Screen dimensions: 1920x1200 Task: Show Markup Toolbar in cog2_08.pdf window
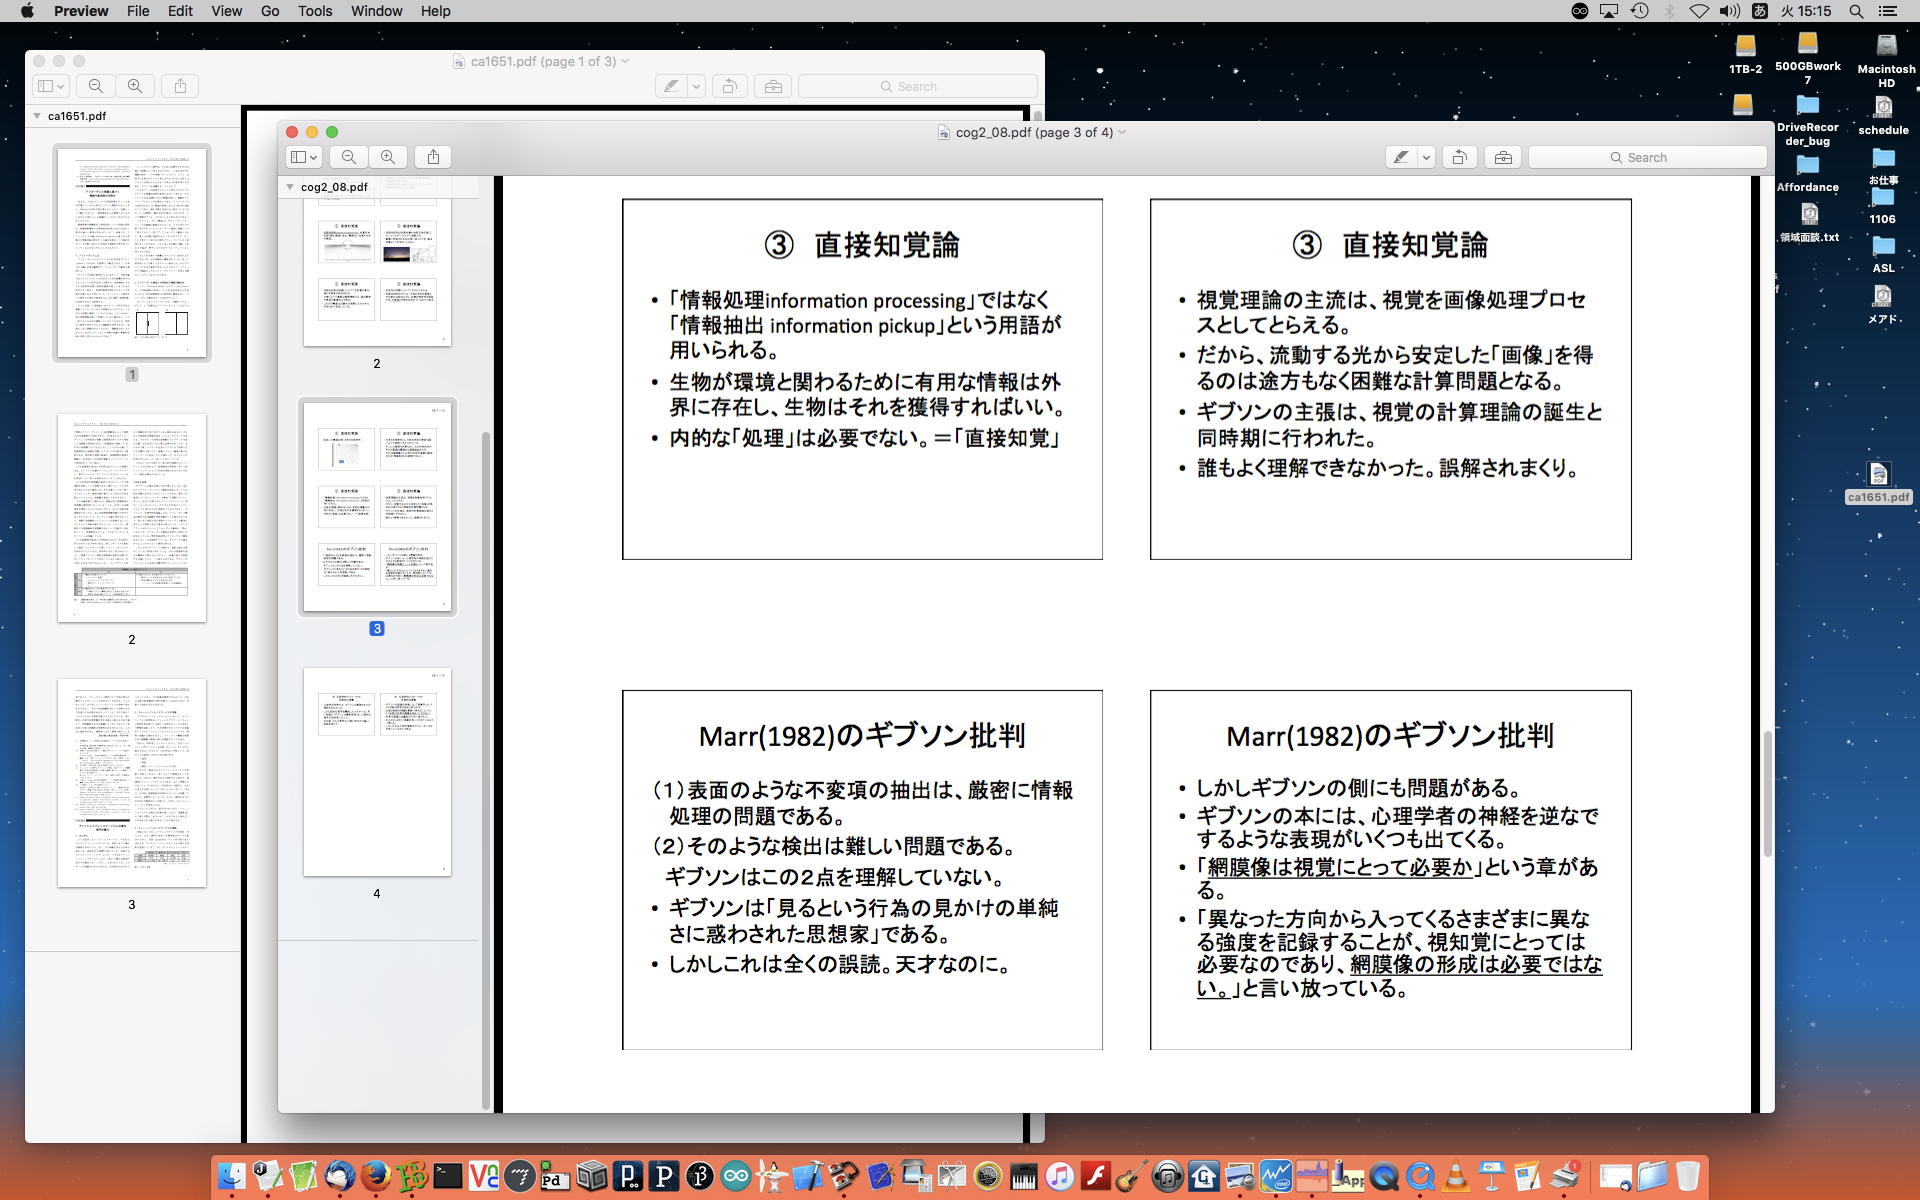pos(1502,157)
